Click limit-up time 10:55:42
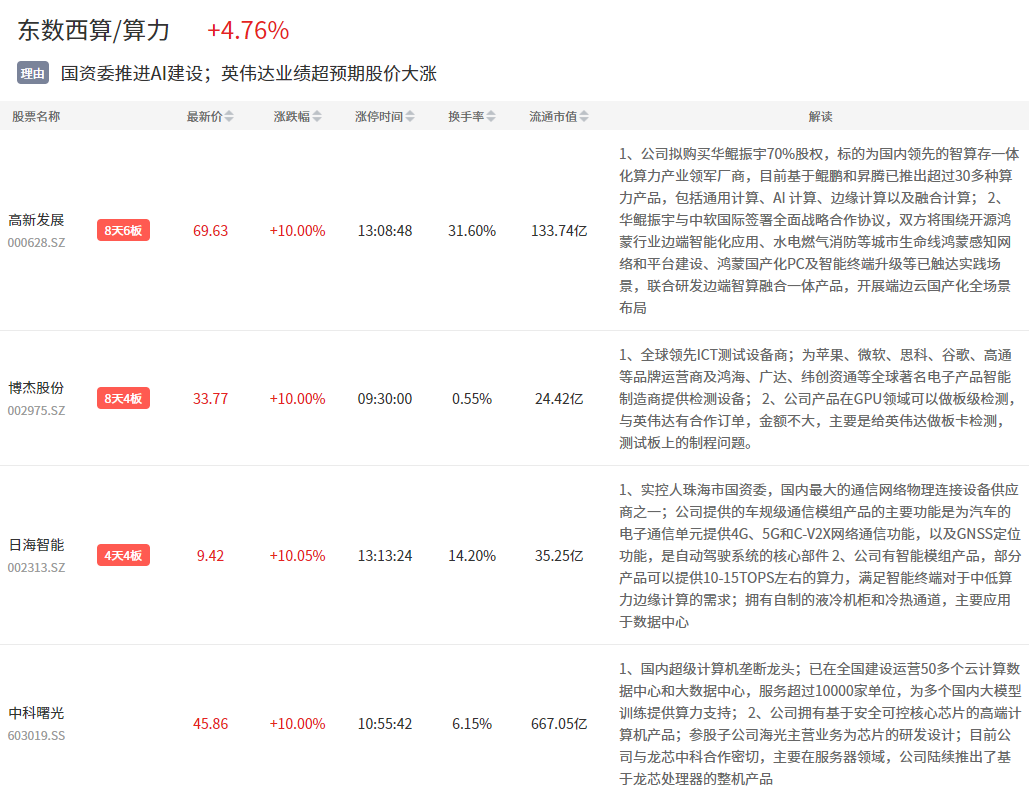 pos(385,724)
